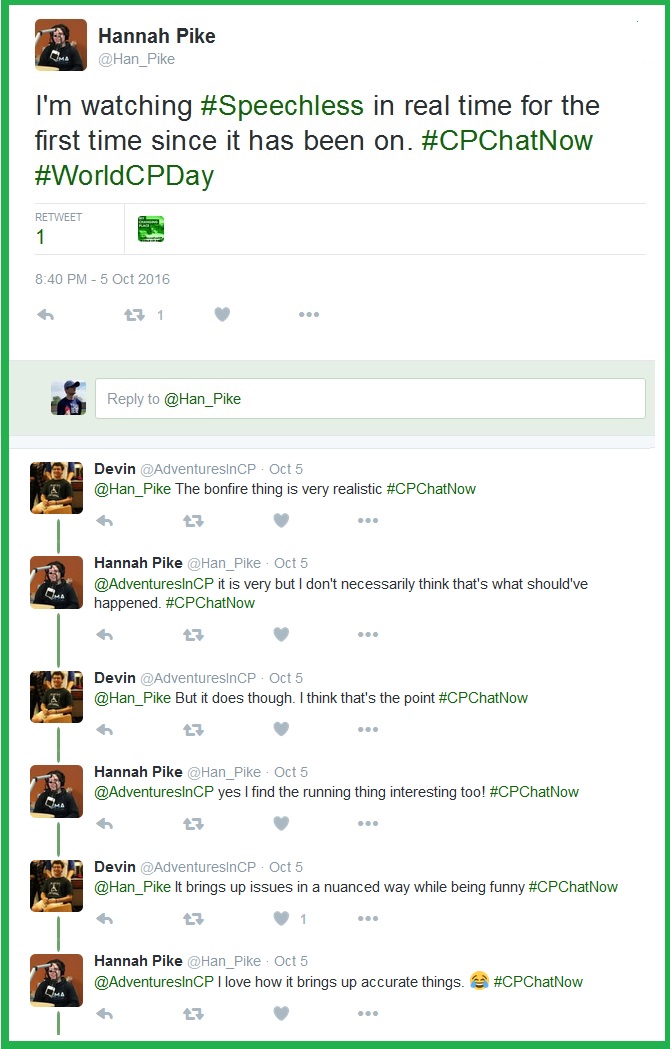The image size is (670, 1049).
Task: Like the "running thing interesting" tweet
Action: pyautogui.click(x=281, y=824)
